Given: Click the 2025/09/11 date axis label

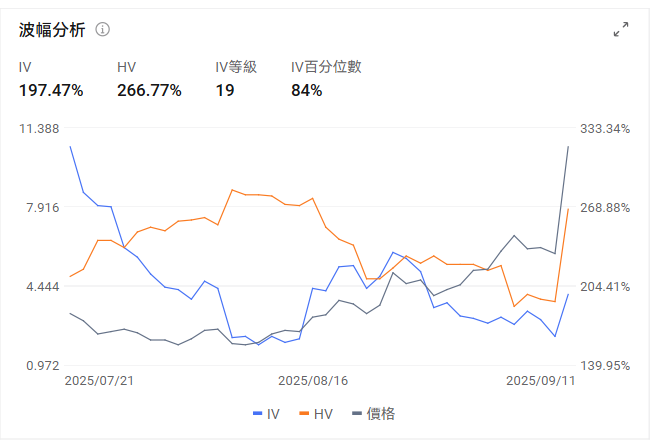Looking at the screenshot, I should coord(541,381).
